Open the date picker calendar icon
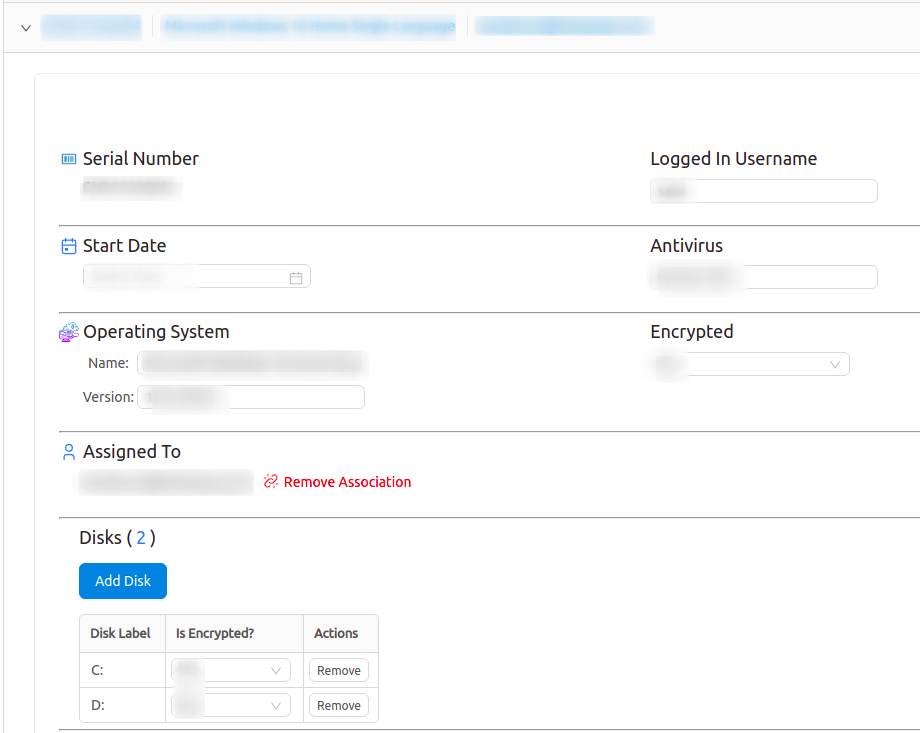 coord(296,277)
